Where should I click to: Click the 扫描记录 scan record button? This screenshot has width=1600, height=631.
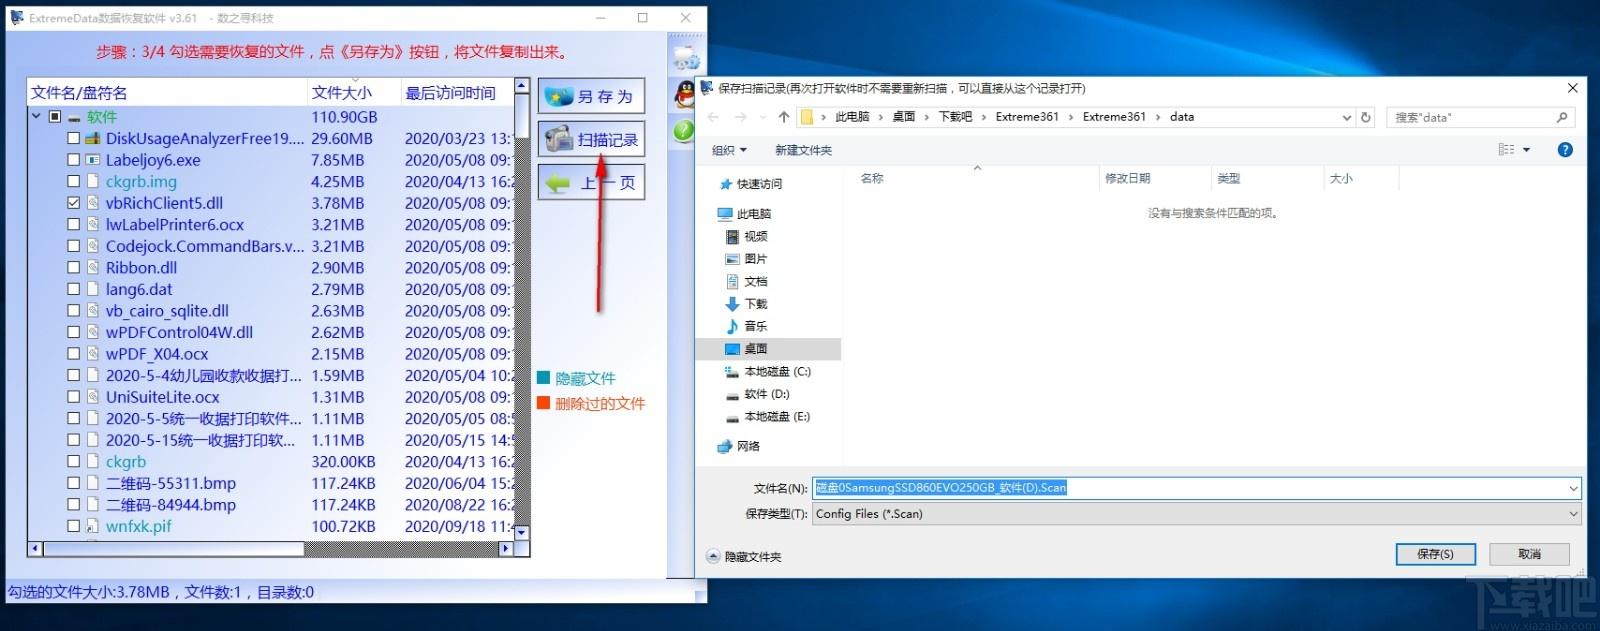point(591,139)
